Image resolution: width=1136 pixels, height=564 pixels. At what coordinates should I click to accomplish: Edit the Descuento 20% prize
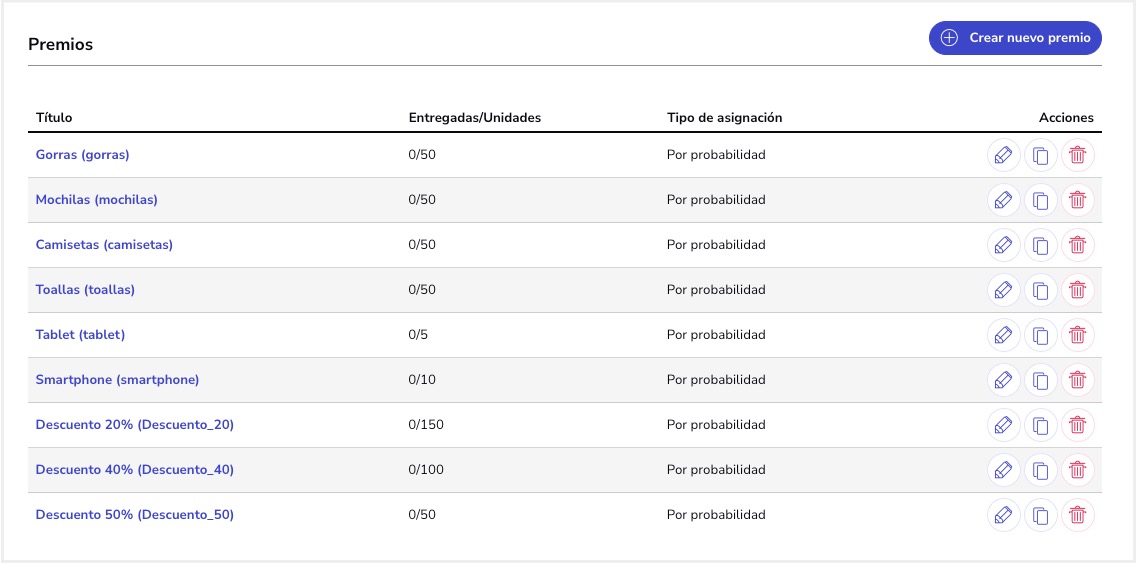[1003, 425]
